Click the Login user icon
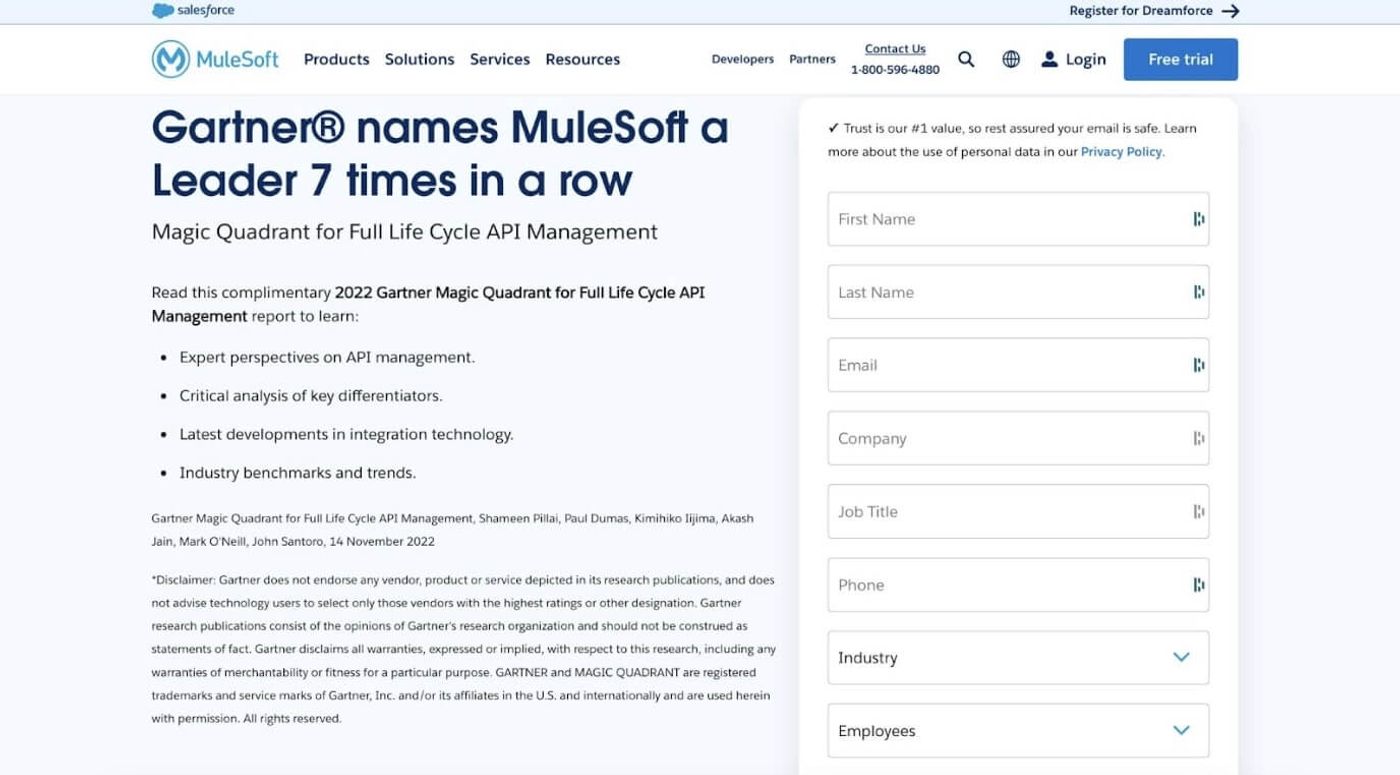1400x775 pixels. coord(1049,59)
